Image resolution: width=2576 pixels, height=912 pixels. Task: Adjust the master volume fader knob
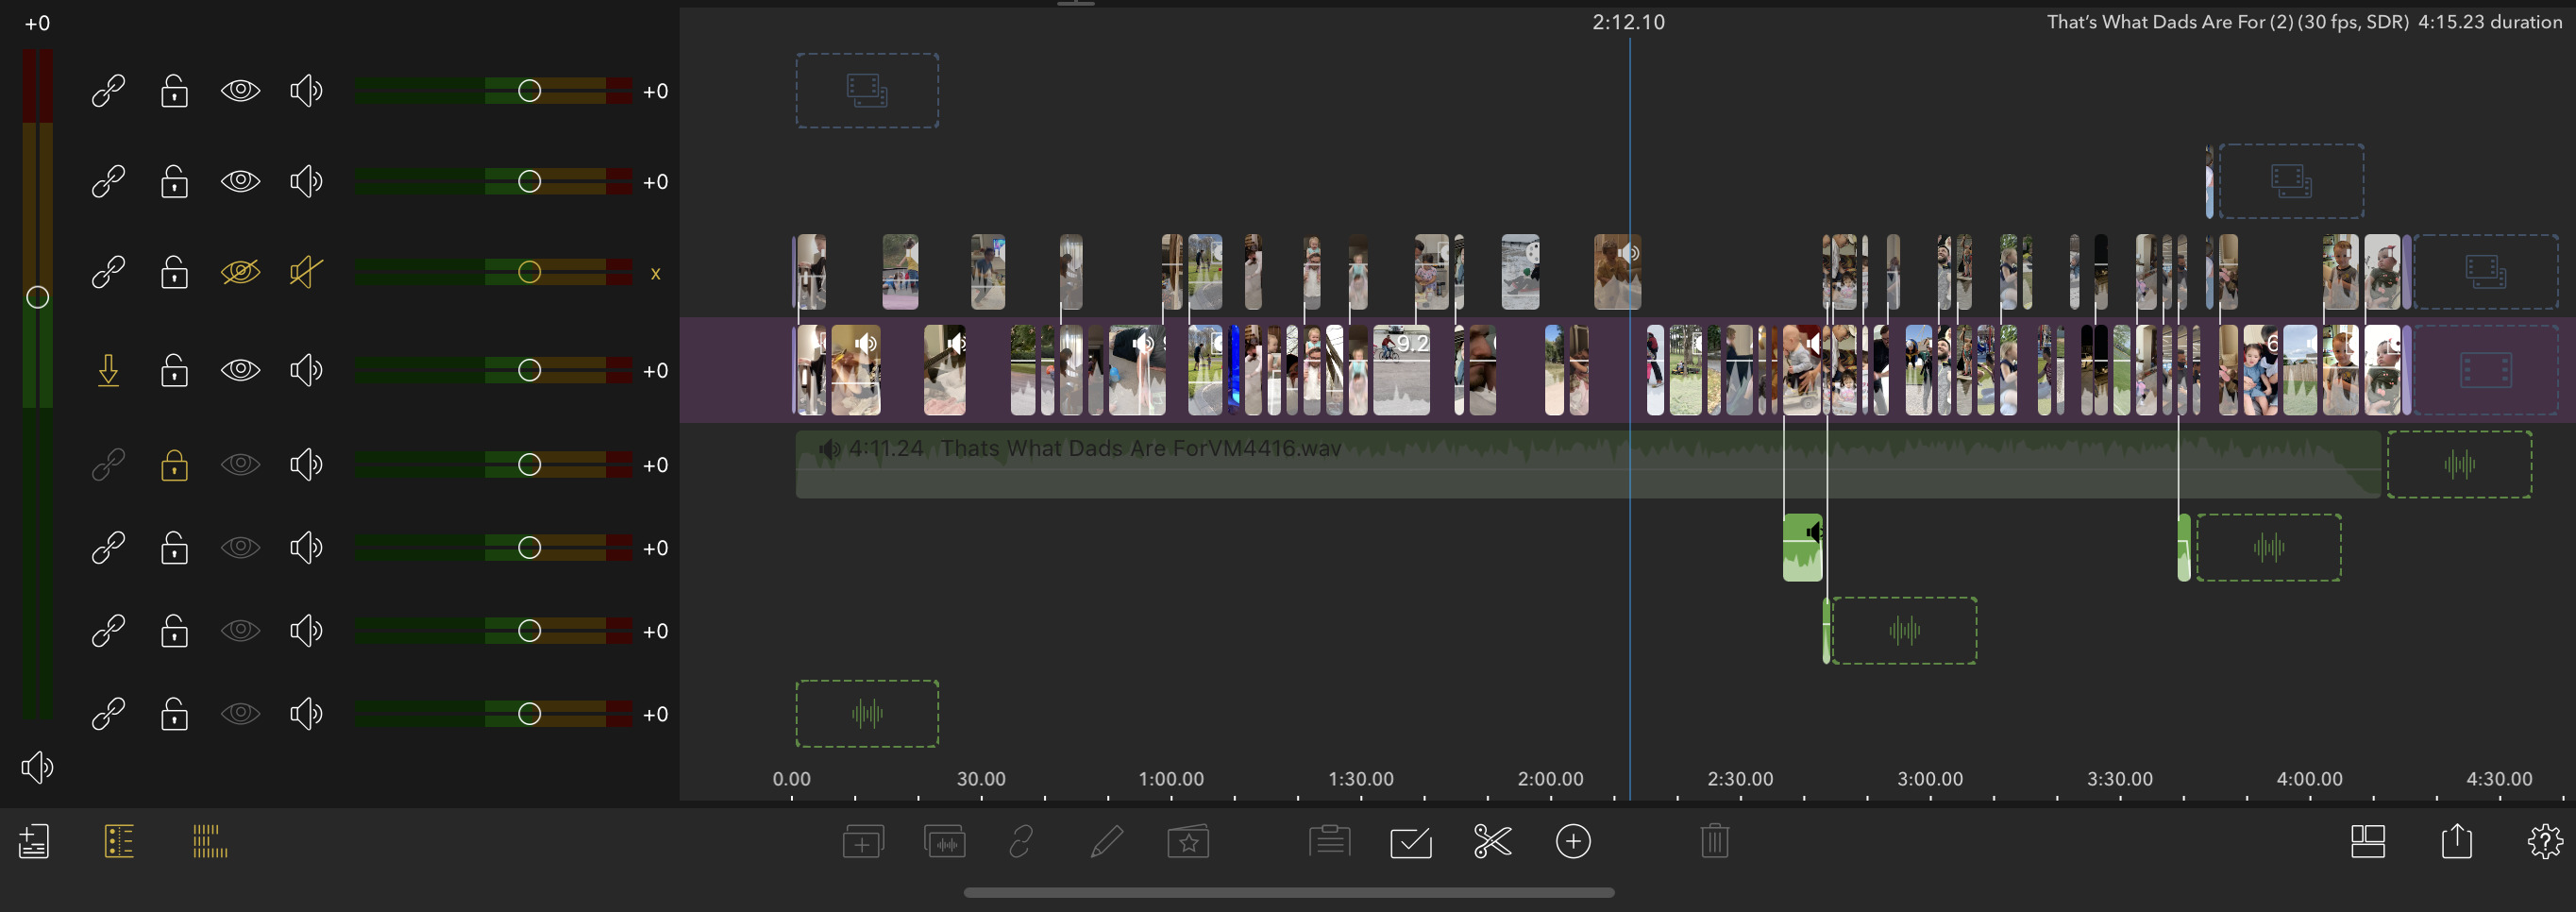(37, 297)
